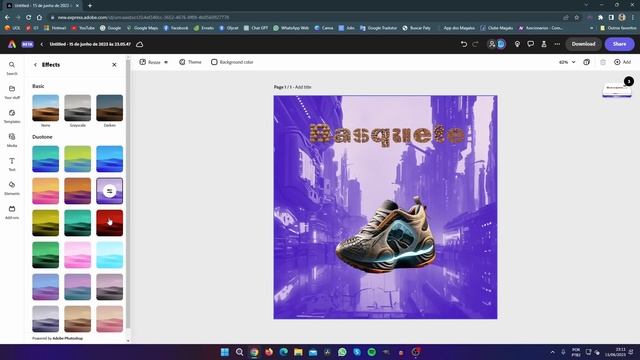Click the Add title text above the page
Screen dimensions: 640x360
(x=303, y=87)
